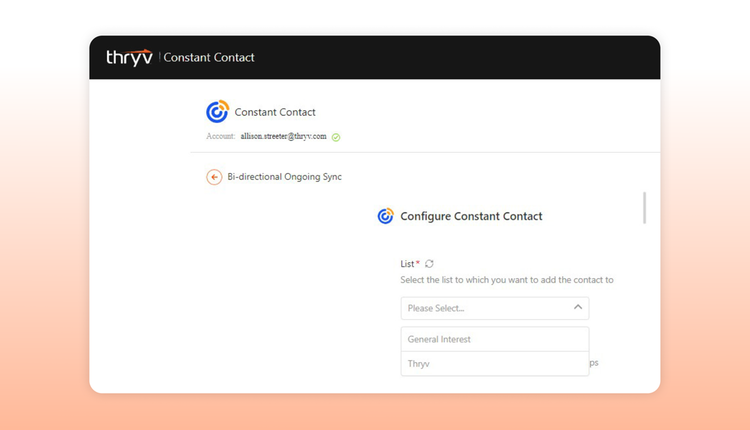Refresh the List options with the reload icon
This screenshot has width=750, height=430.
[430, 264]
